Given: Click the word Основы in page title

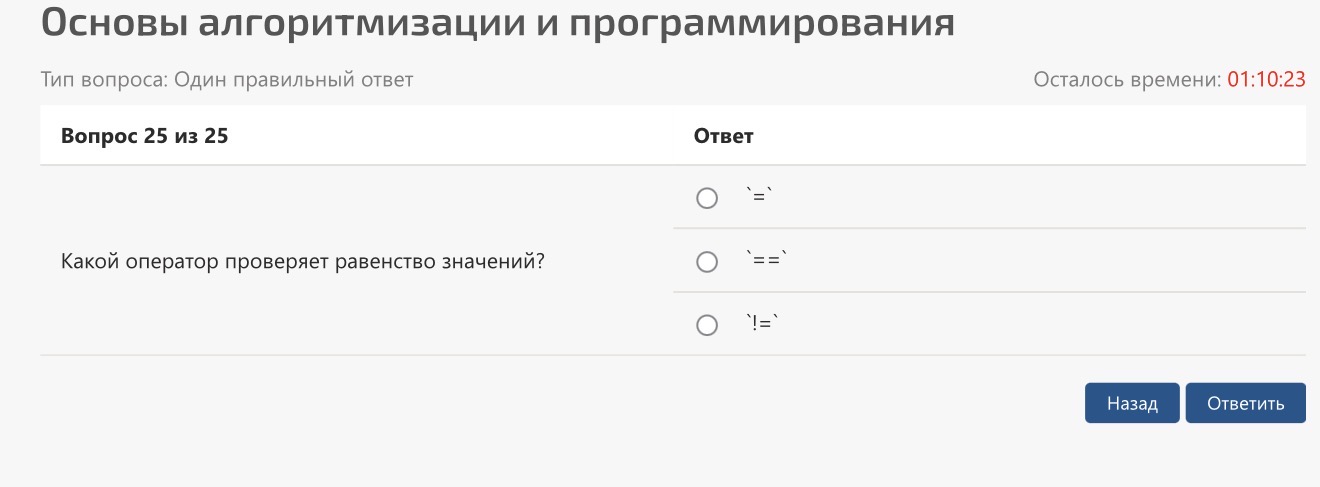Looking at the screenshot, I should pos(113,22).
